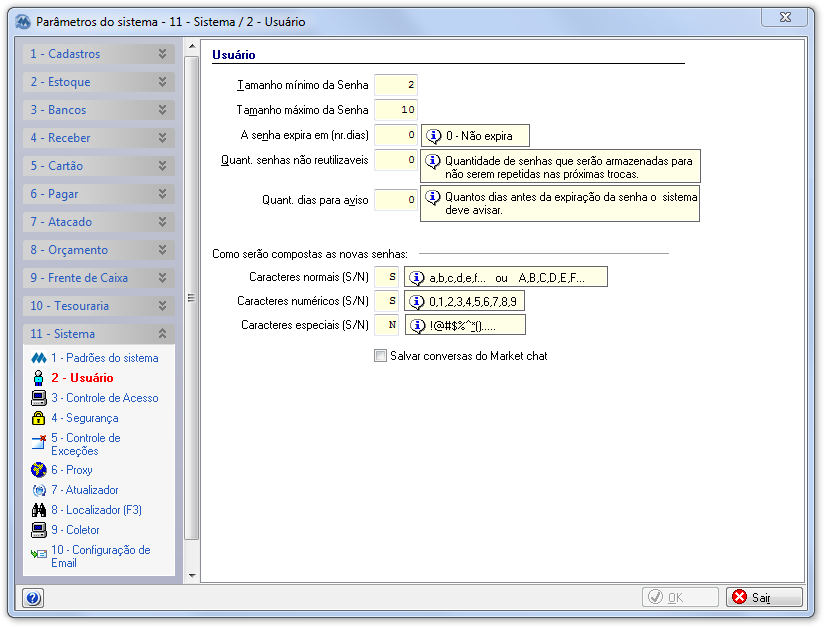825x627 pixels.
Task: Click the Configuração de Email icon
Action: pyautogui.click(x=38, y=554)
